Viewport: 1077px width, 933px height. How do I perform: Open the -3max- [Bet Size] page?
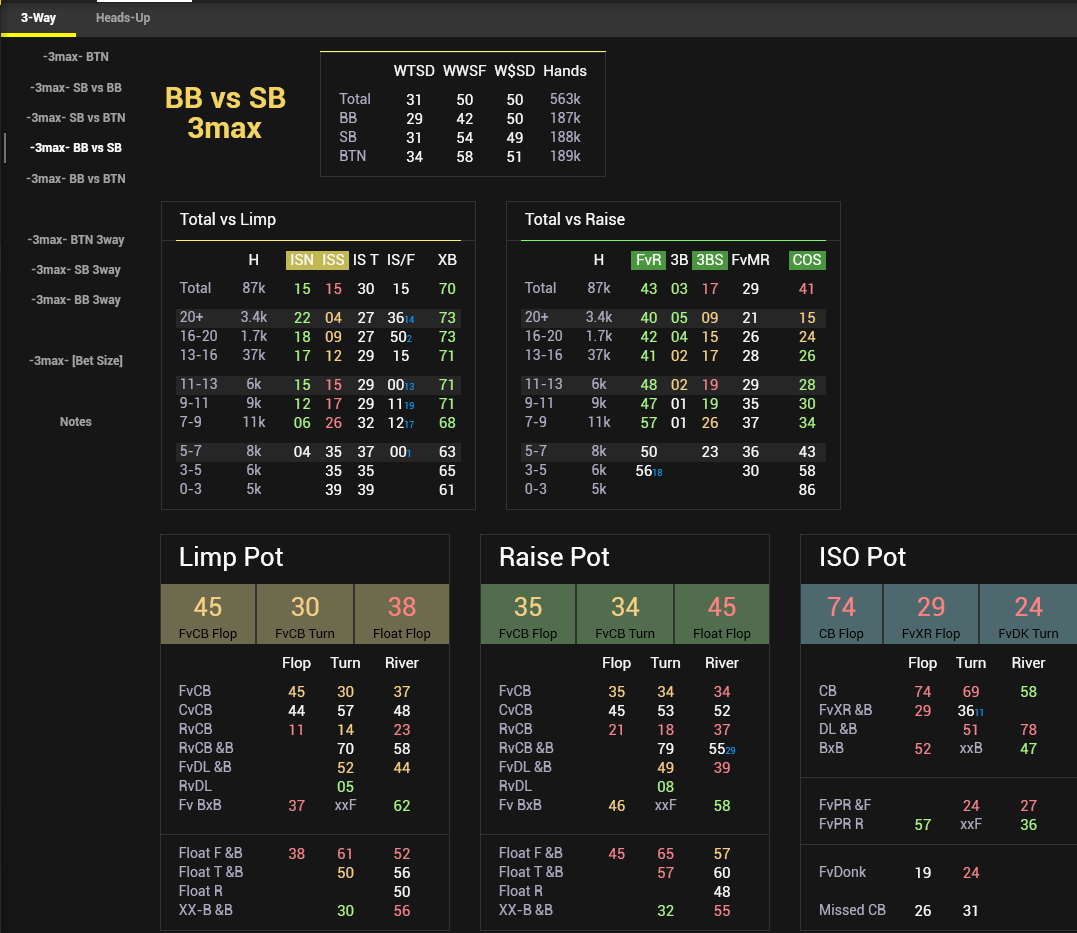coord(76,360)
